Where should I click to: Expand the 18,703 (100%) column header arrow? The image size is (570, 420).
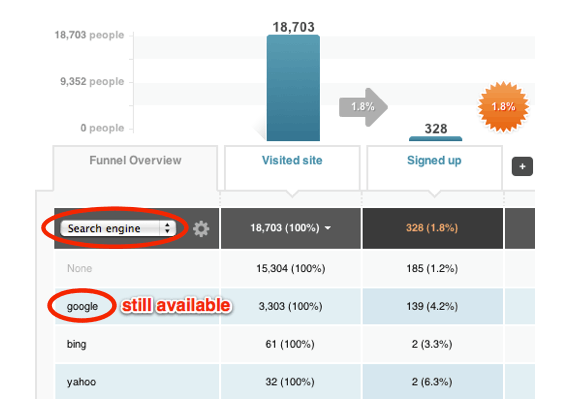click(328, 228)
